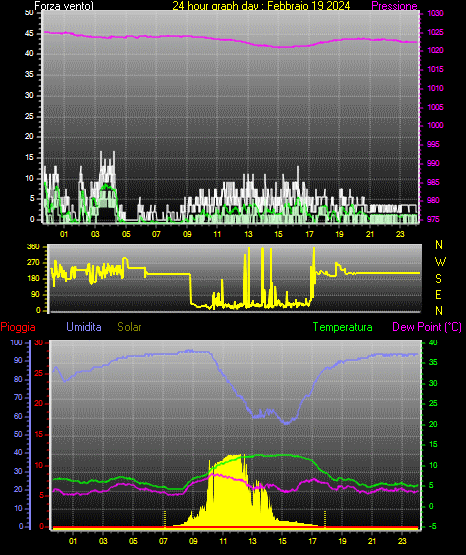This screenshot has height=555, width=466.
Task: Click the E compass direction letter
Action: tap(438, 295)
